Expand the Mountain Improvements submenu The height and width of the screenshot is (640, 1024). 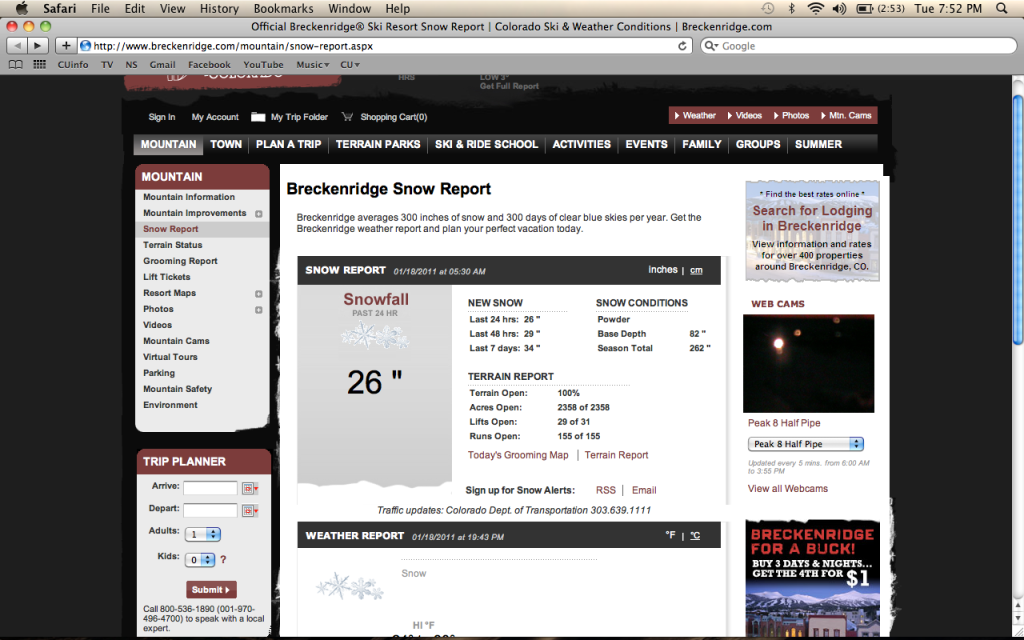(x=259, y=214)
